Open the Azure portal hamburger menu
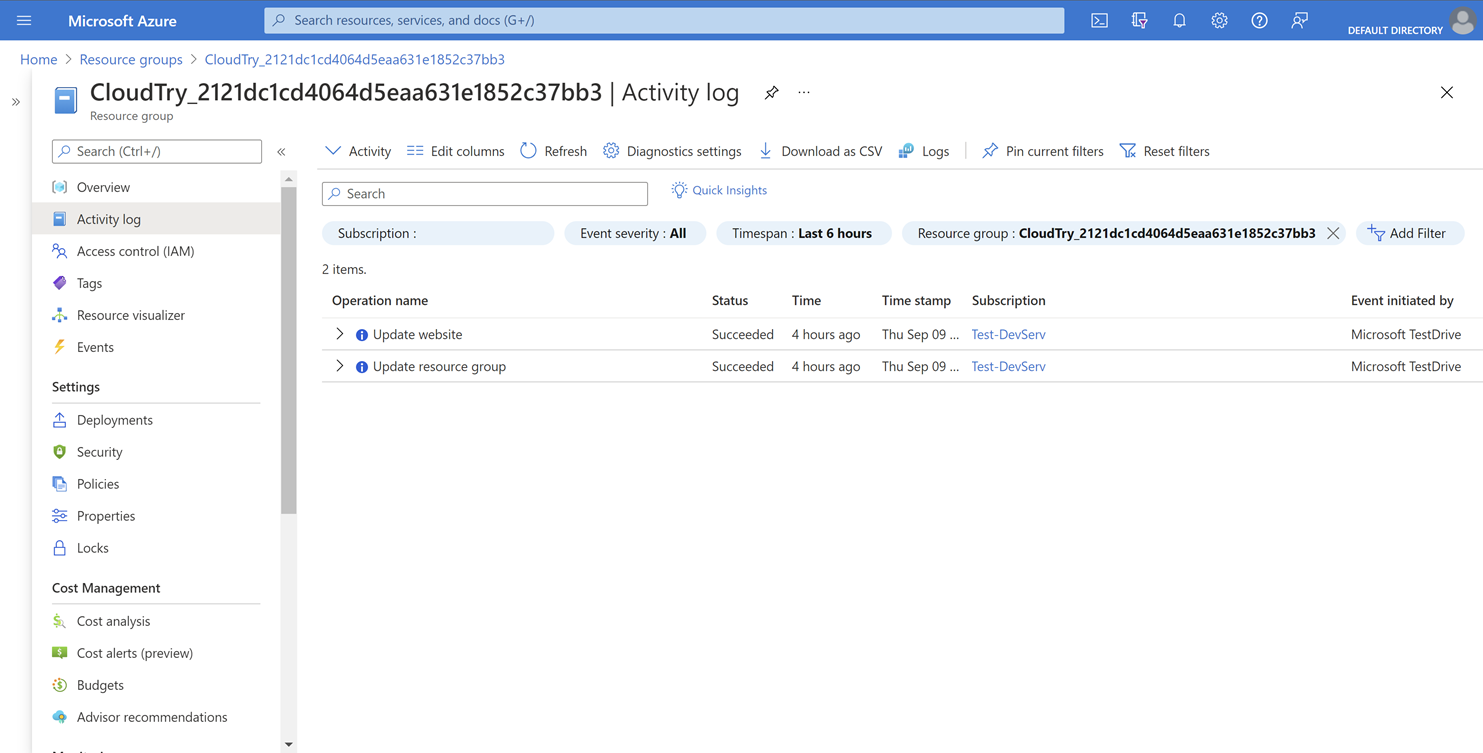Image resolution: width=1483 pixels, height=753 pixels. pos(24,20)
